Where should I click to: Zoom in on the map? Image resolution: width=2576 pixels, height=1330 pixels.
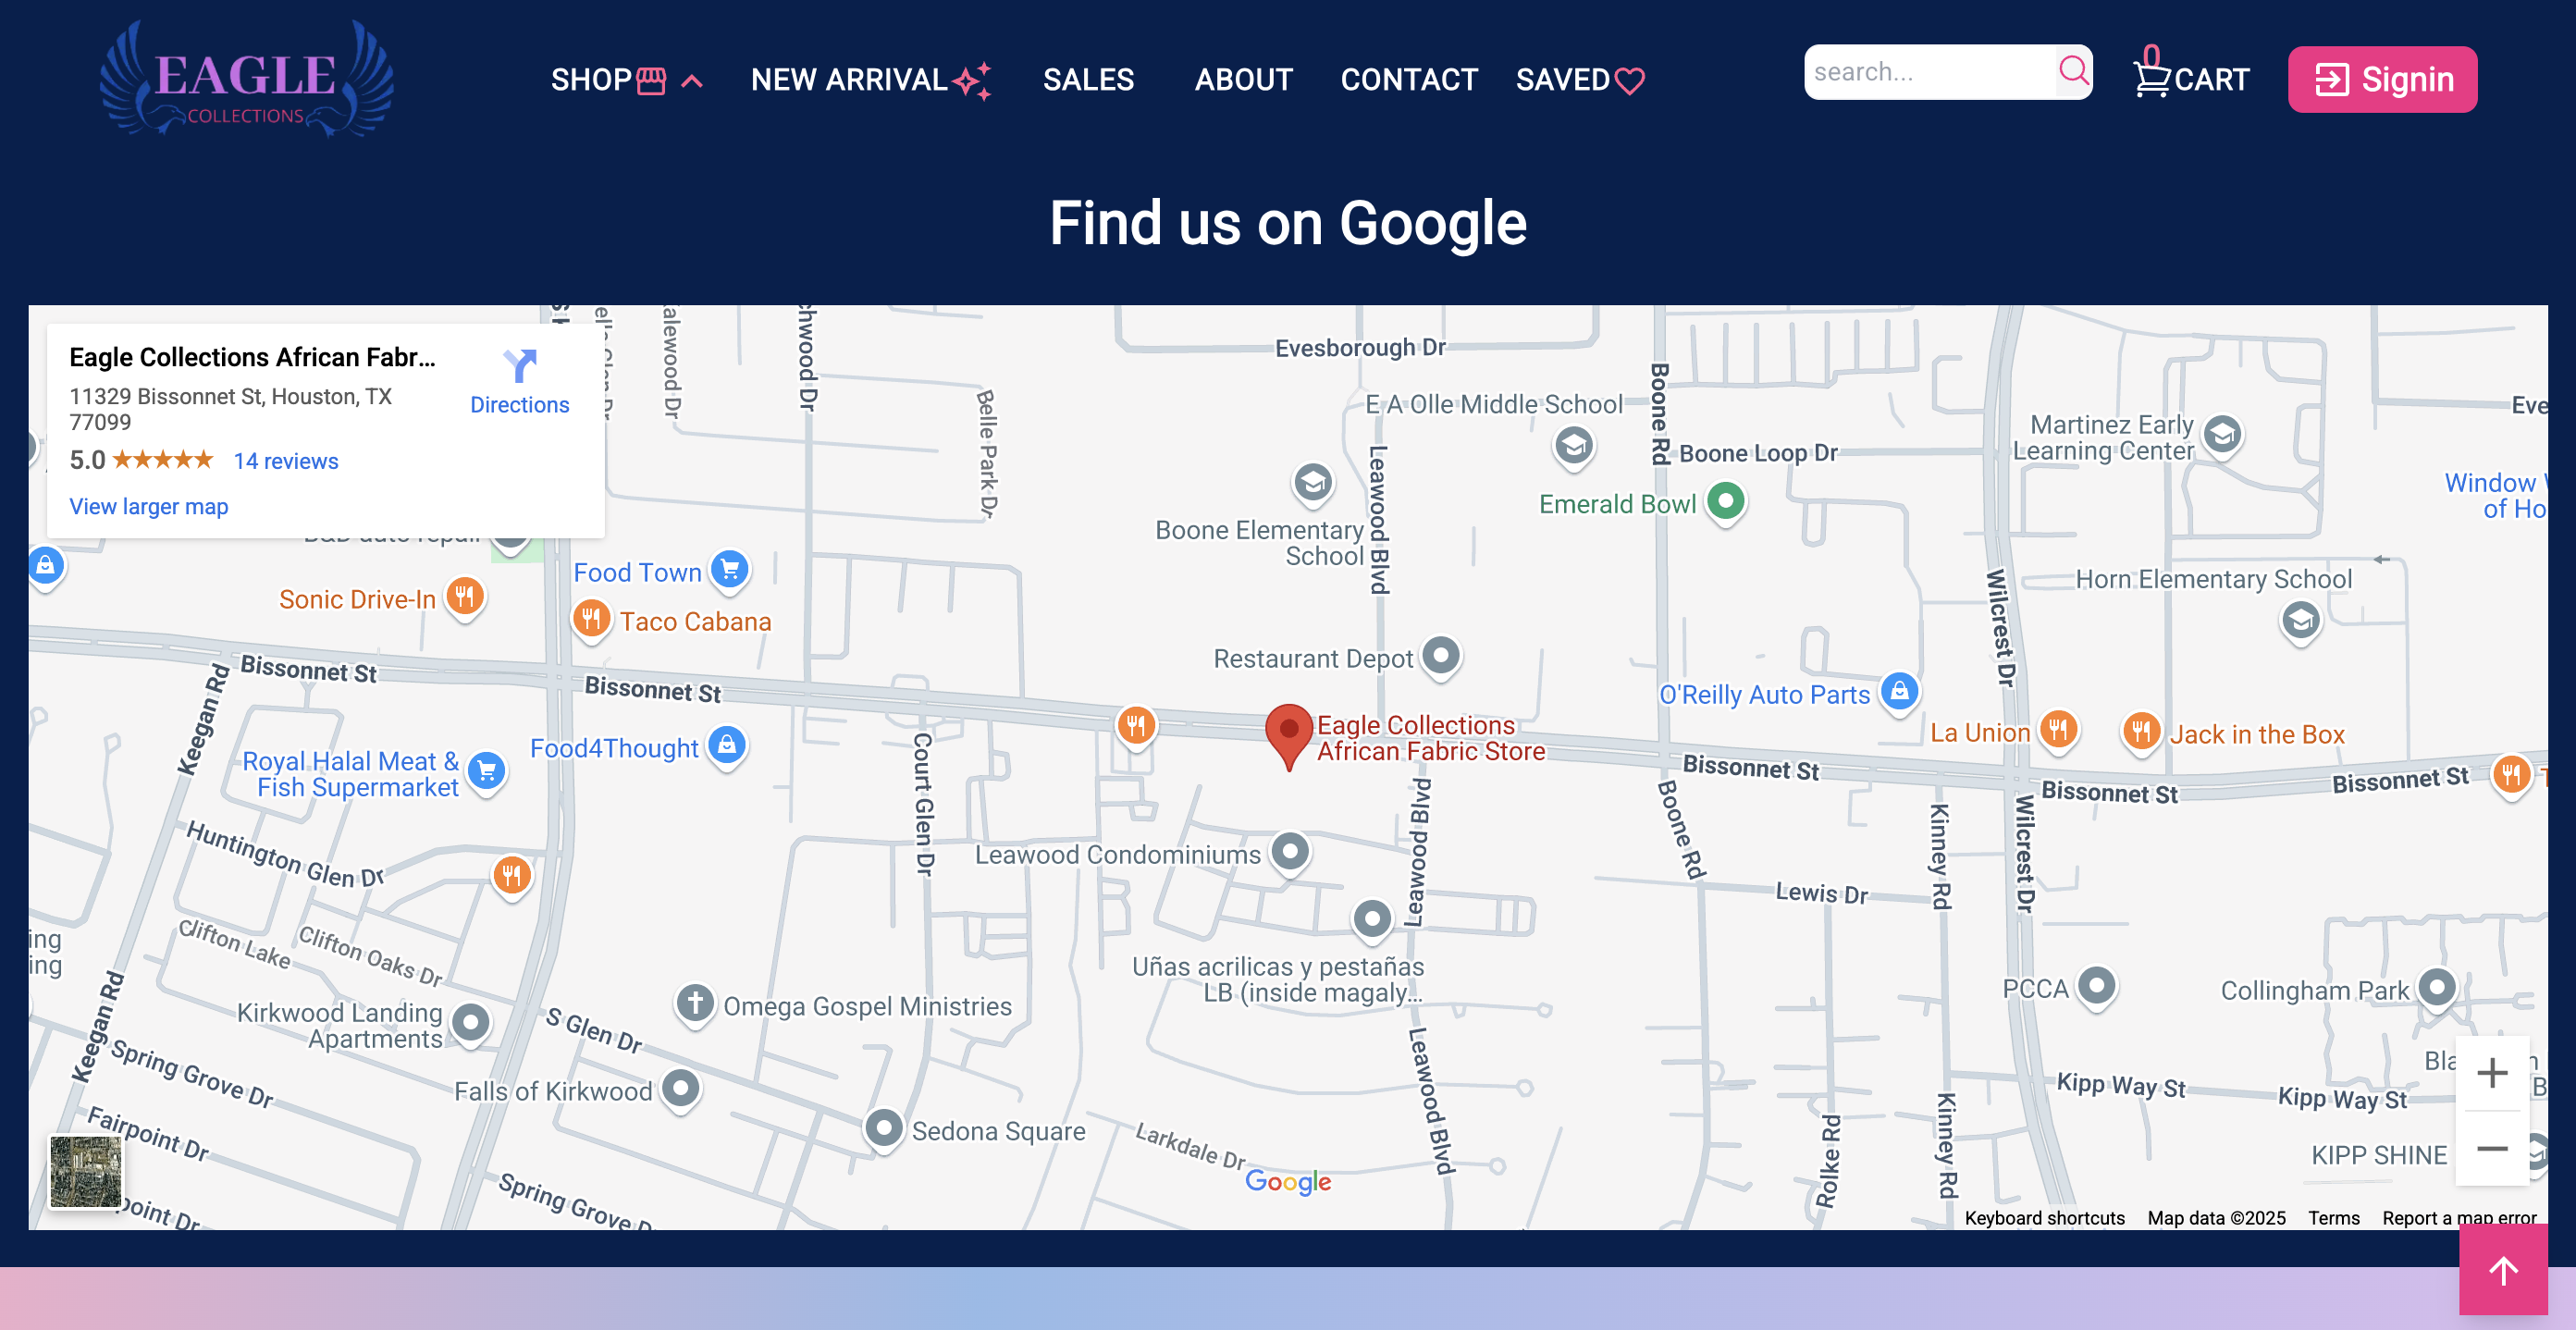(x=2491, y=1074)
